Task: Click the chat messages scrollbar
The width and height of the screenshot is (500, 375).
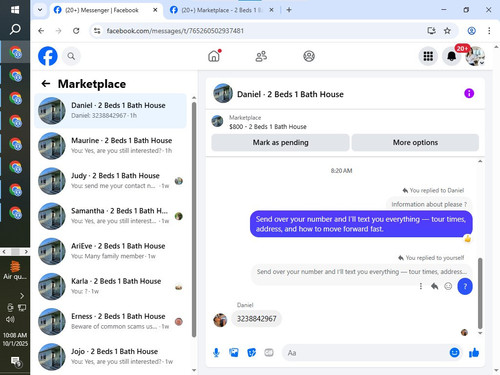Action: click(480, 293)
